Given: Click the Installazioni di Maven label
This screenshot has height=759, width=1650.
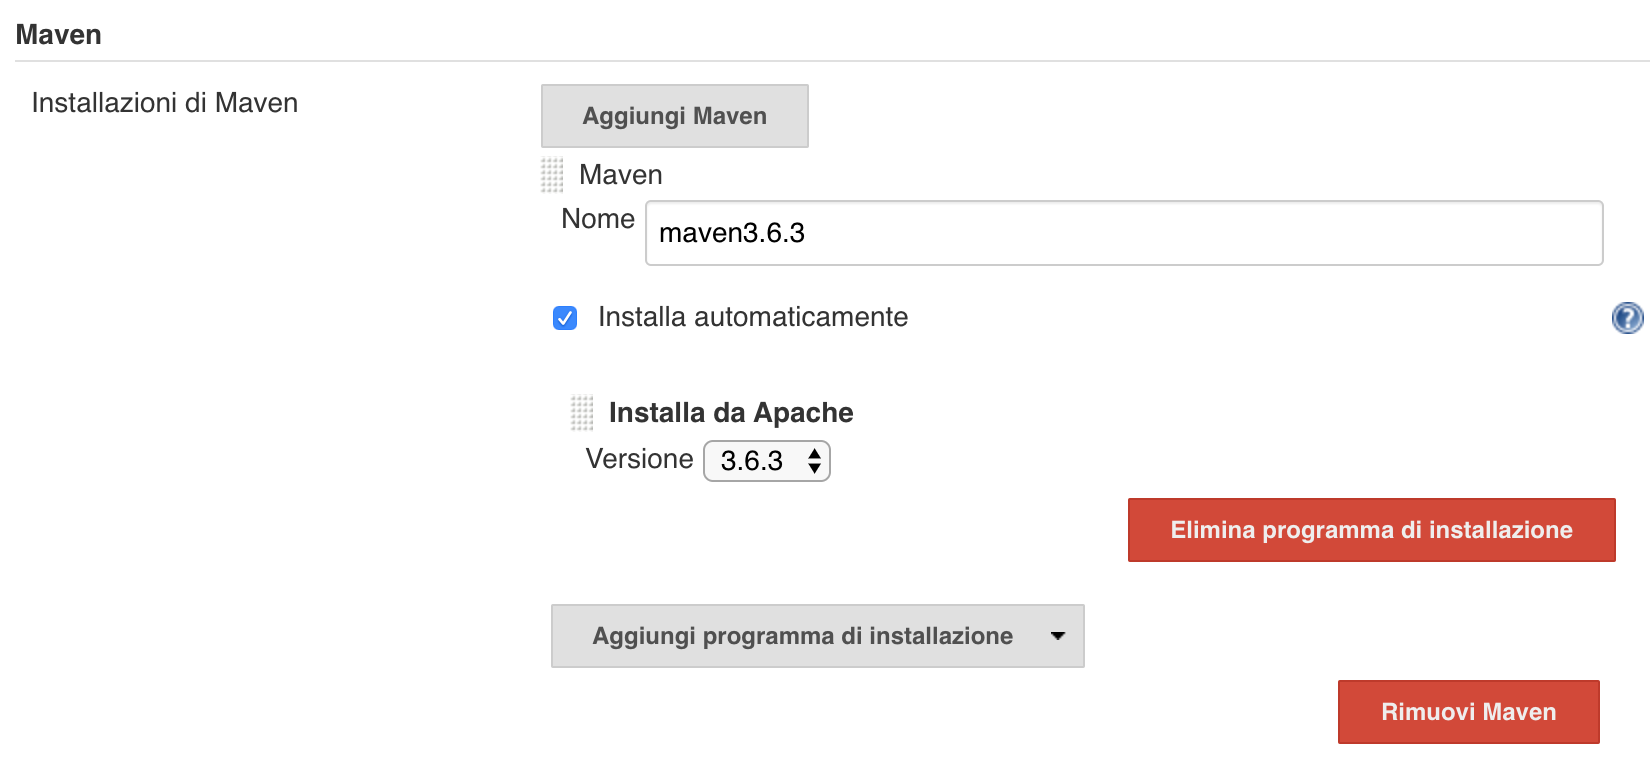Looking at the screenshot, I should pyautogui.click(x=165, y=103).
